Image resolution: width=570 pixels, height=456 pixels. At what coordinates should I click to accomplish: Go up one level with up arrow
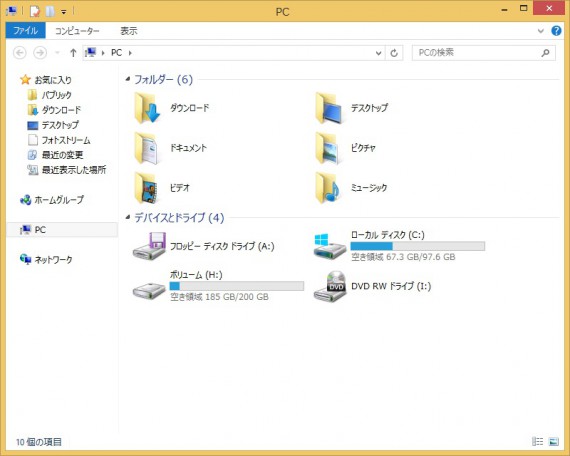[x=73, y=53]
